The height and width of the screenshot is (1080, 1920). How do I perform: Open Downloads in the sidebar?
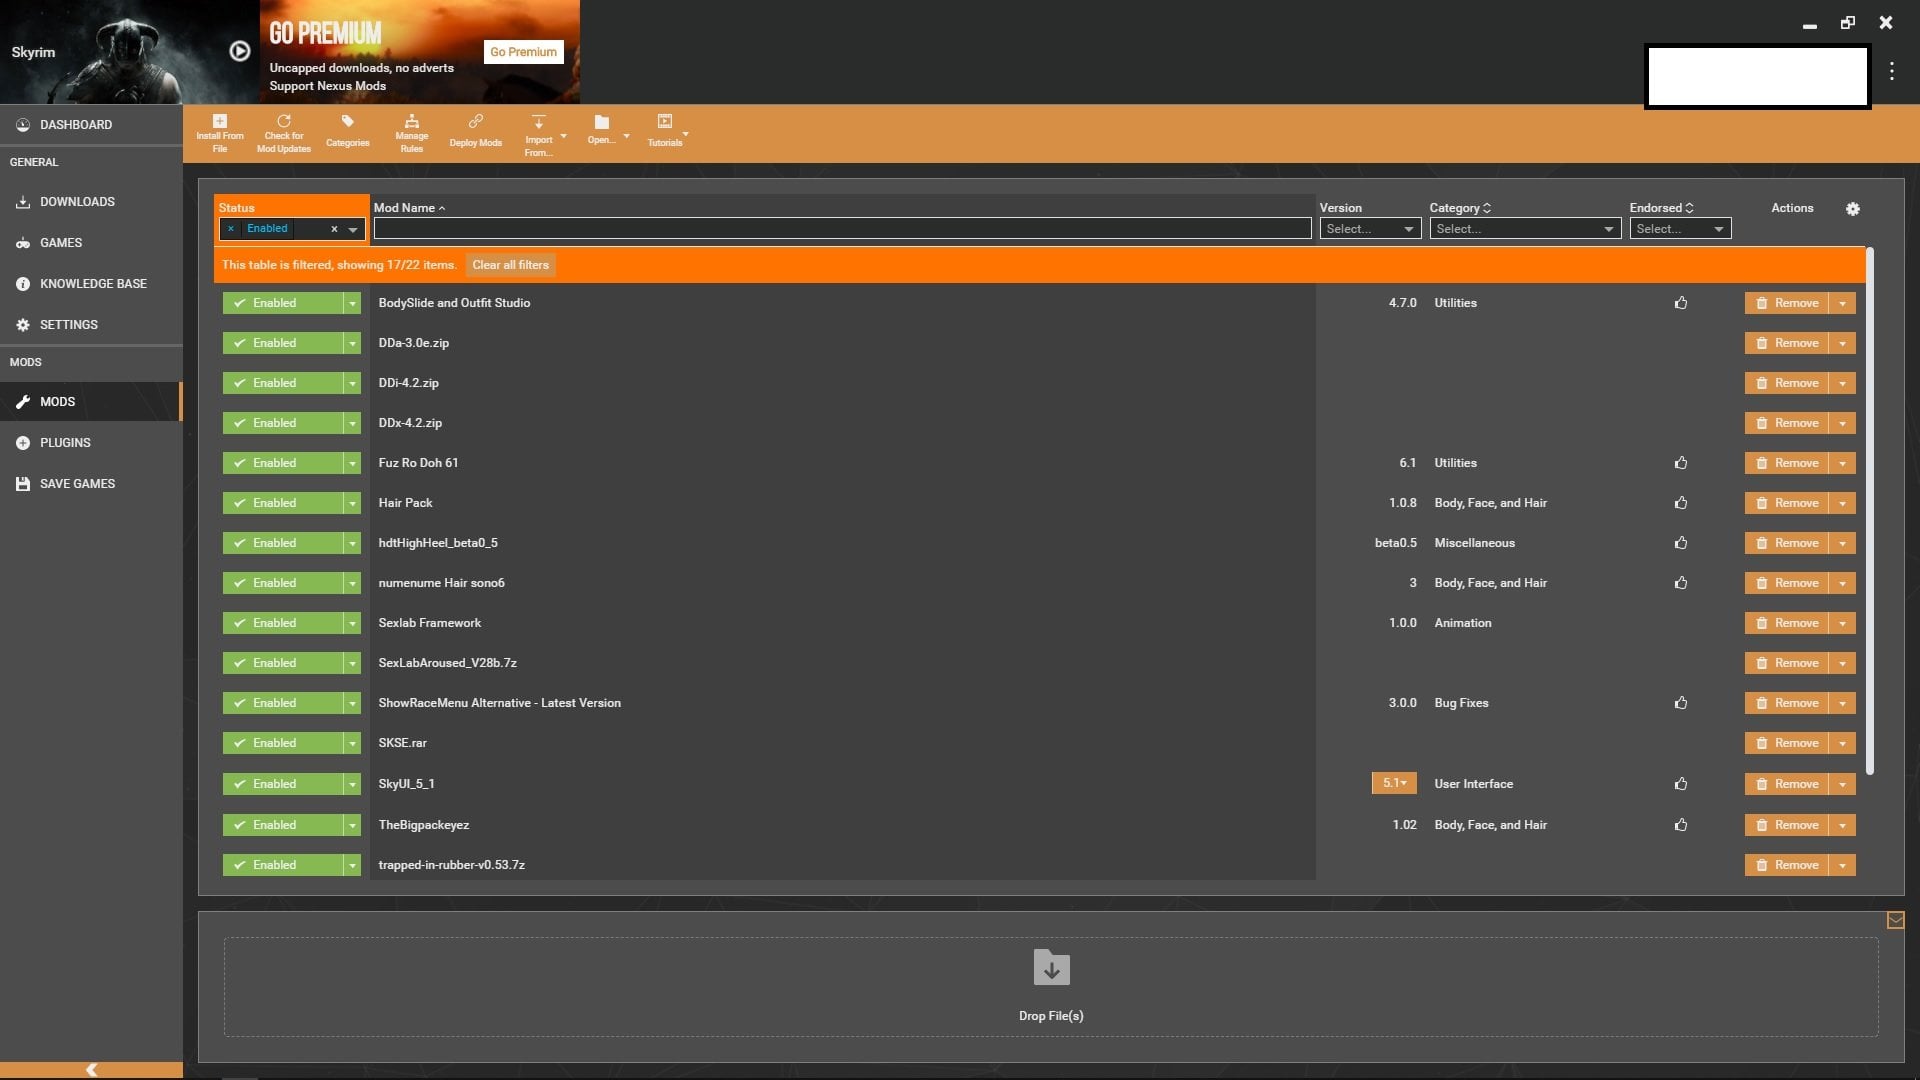tap(91, 202)
